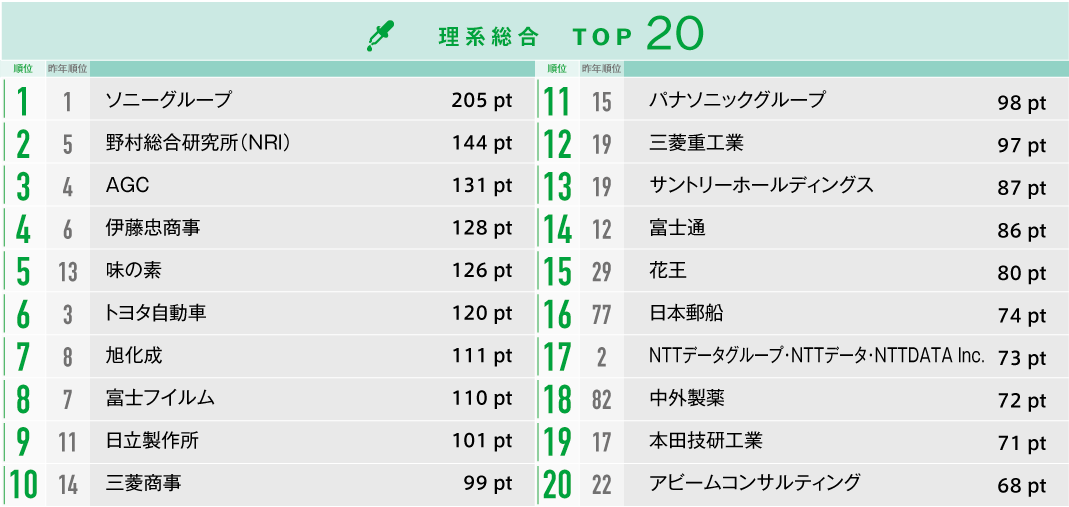Viewport: 1069px width, 507px height.
Task: Select アビームコンサルティング at rank 20
Action: point(754,483)
